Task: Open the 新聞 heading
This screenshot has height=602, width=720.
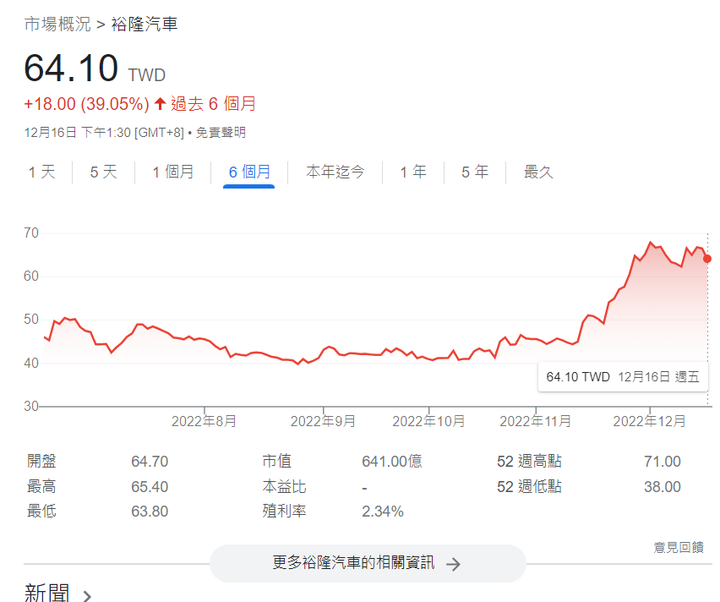Action: (47, 593)
